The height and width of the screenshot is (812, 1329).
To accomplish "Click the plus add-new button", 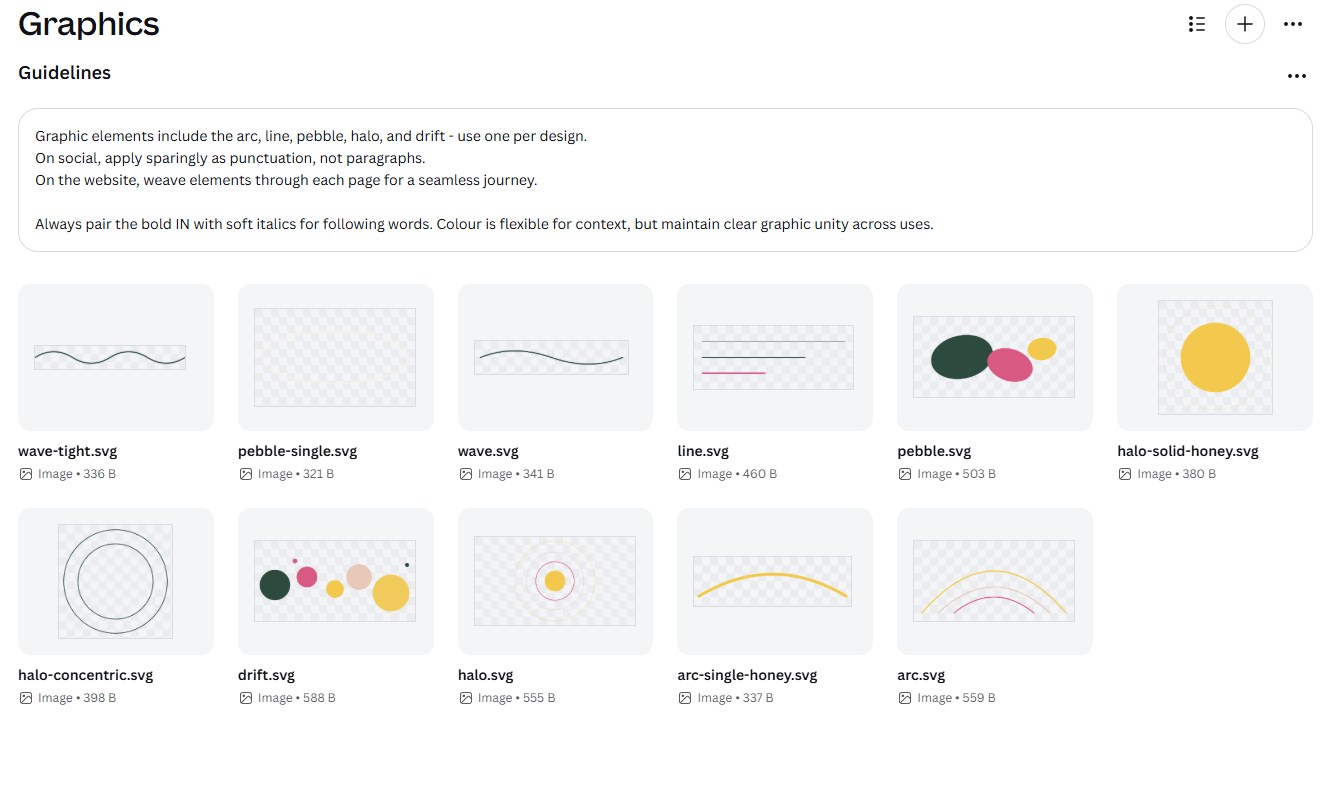I will (1245, 24).
